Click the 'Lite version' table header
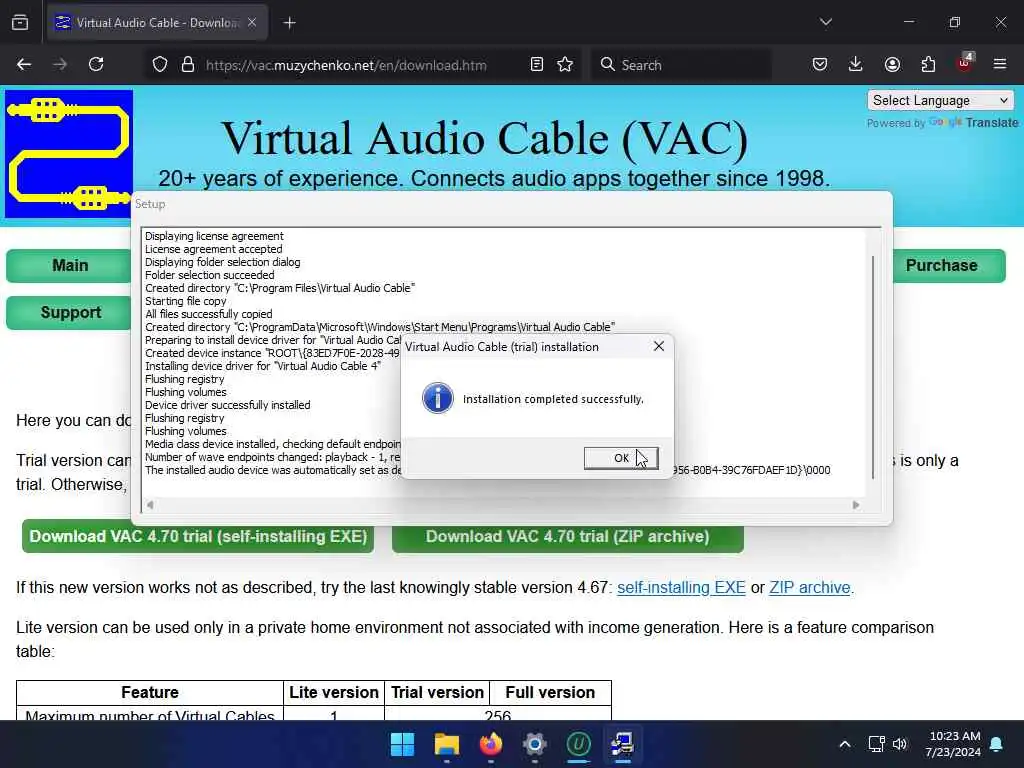1024x768 pixels. point(334,692)
